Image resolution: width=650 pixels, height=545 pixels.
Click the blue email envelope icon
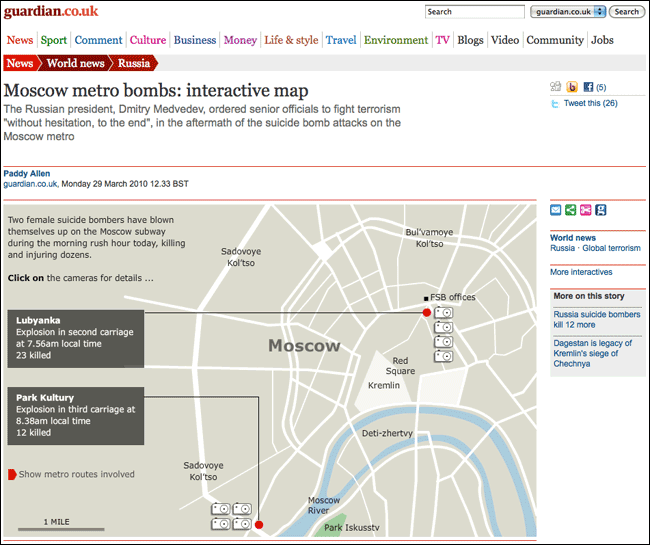[x=555, y=210]
